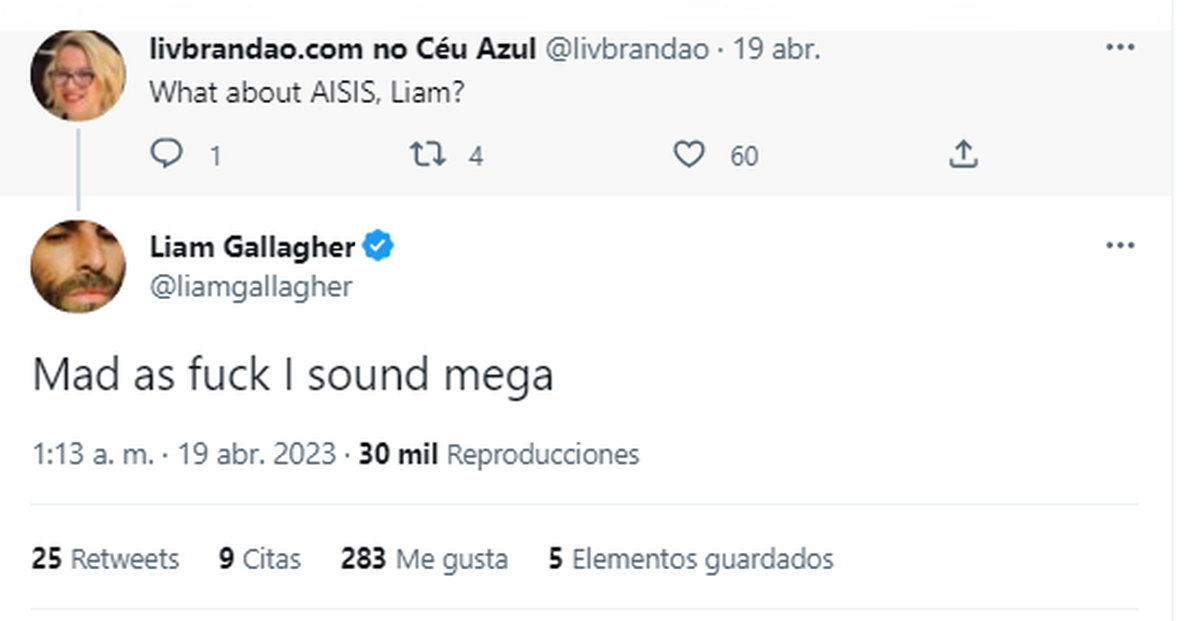Click the verified badge next to Liam Gallagher
The height and width of the screenshot is (621, 1200).
pyautogui.click(x=378, y=246)
